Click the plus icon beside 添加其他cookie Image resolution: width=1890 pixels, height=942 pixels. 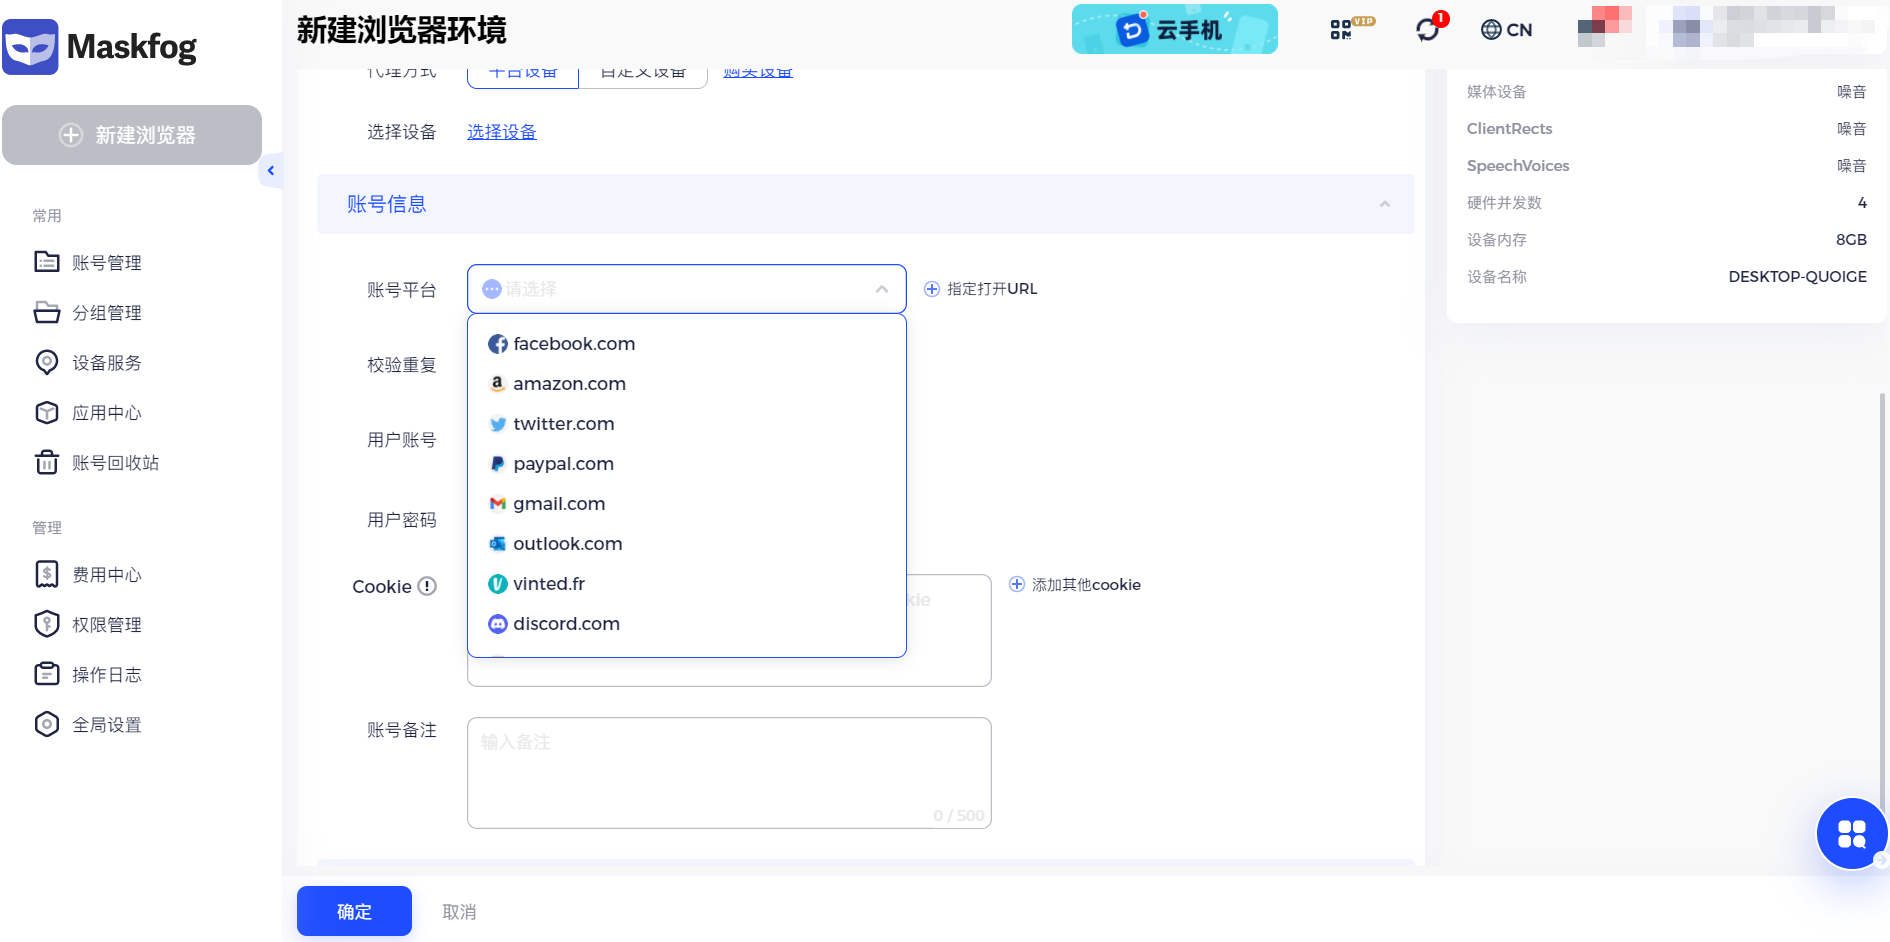pos(1017,585)
